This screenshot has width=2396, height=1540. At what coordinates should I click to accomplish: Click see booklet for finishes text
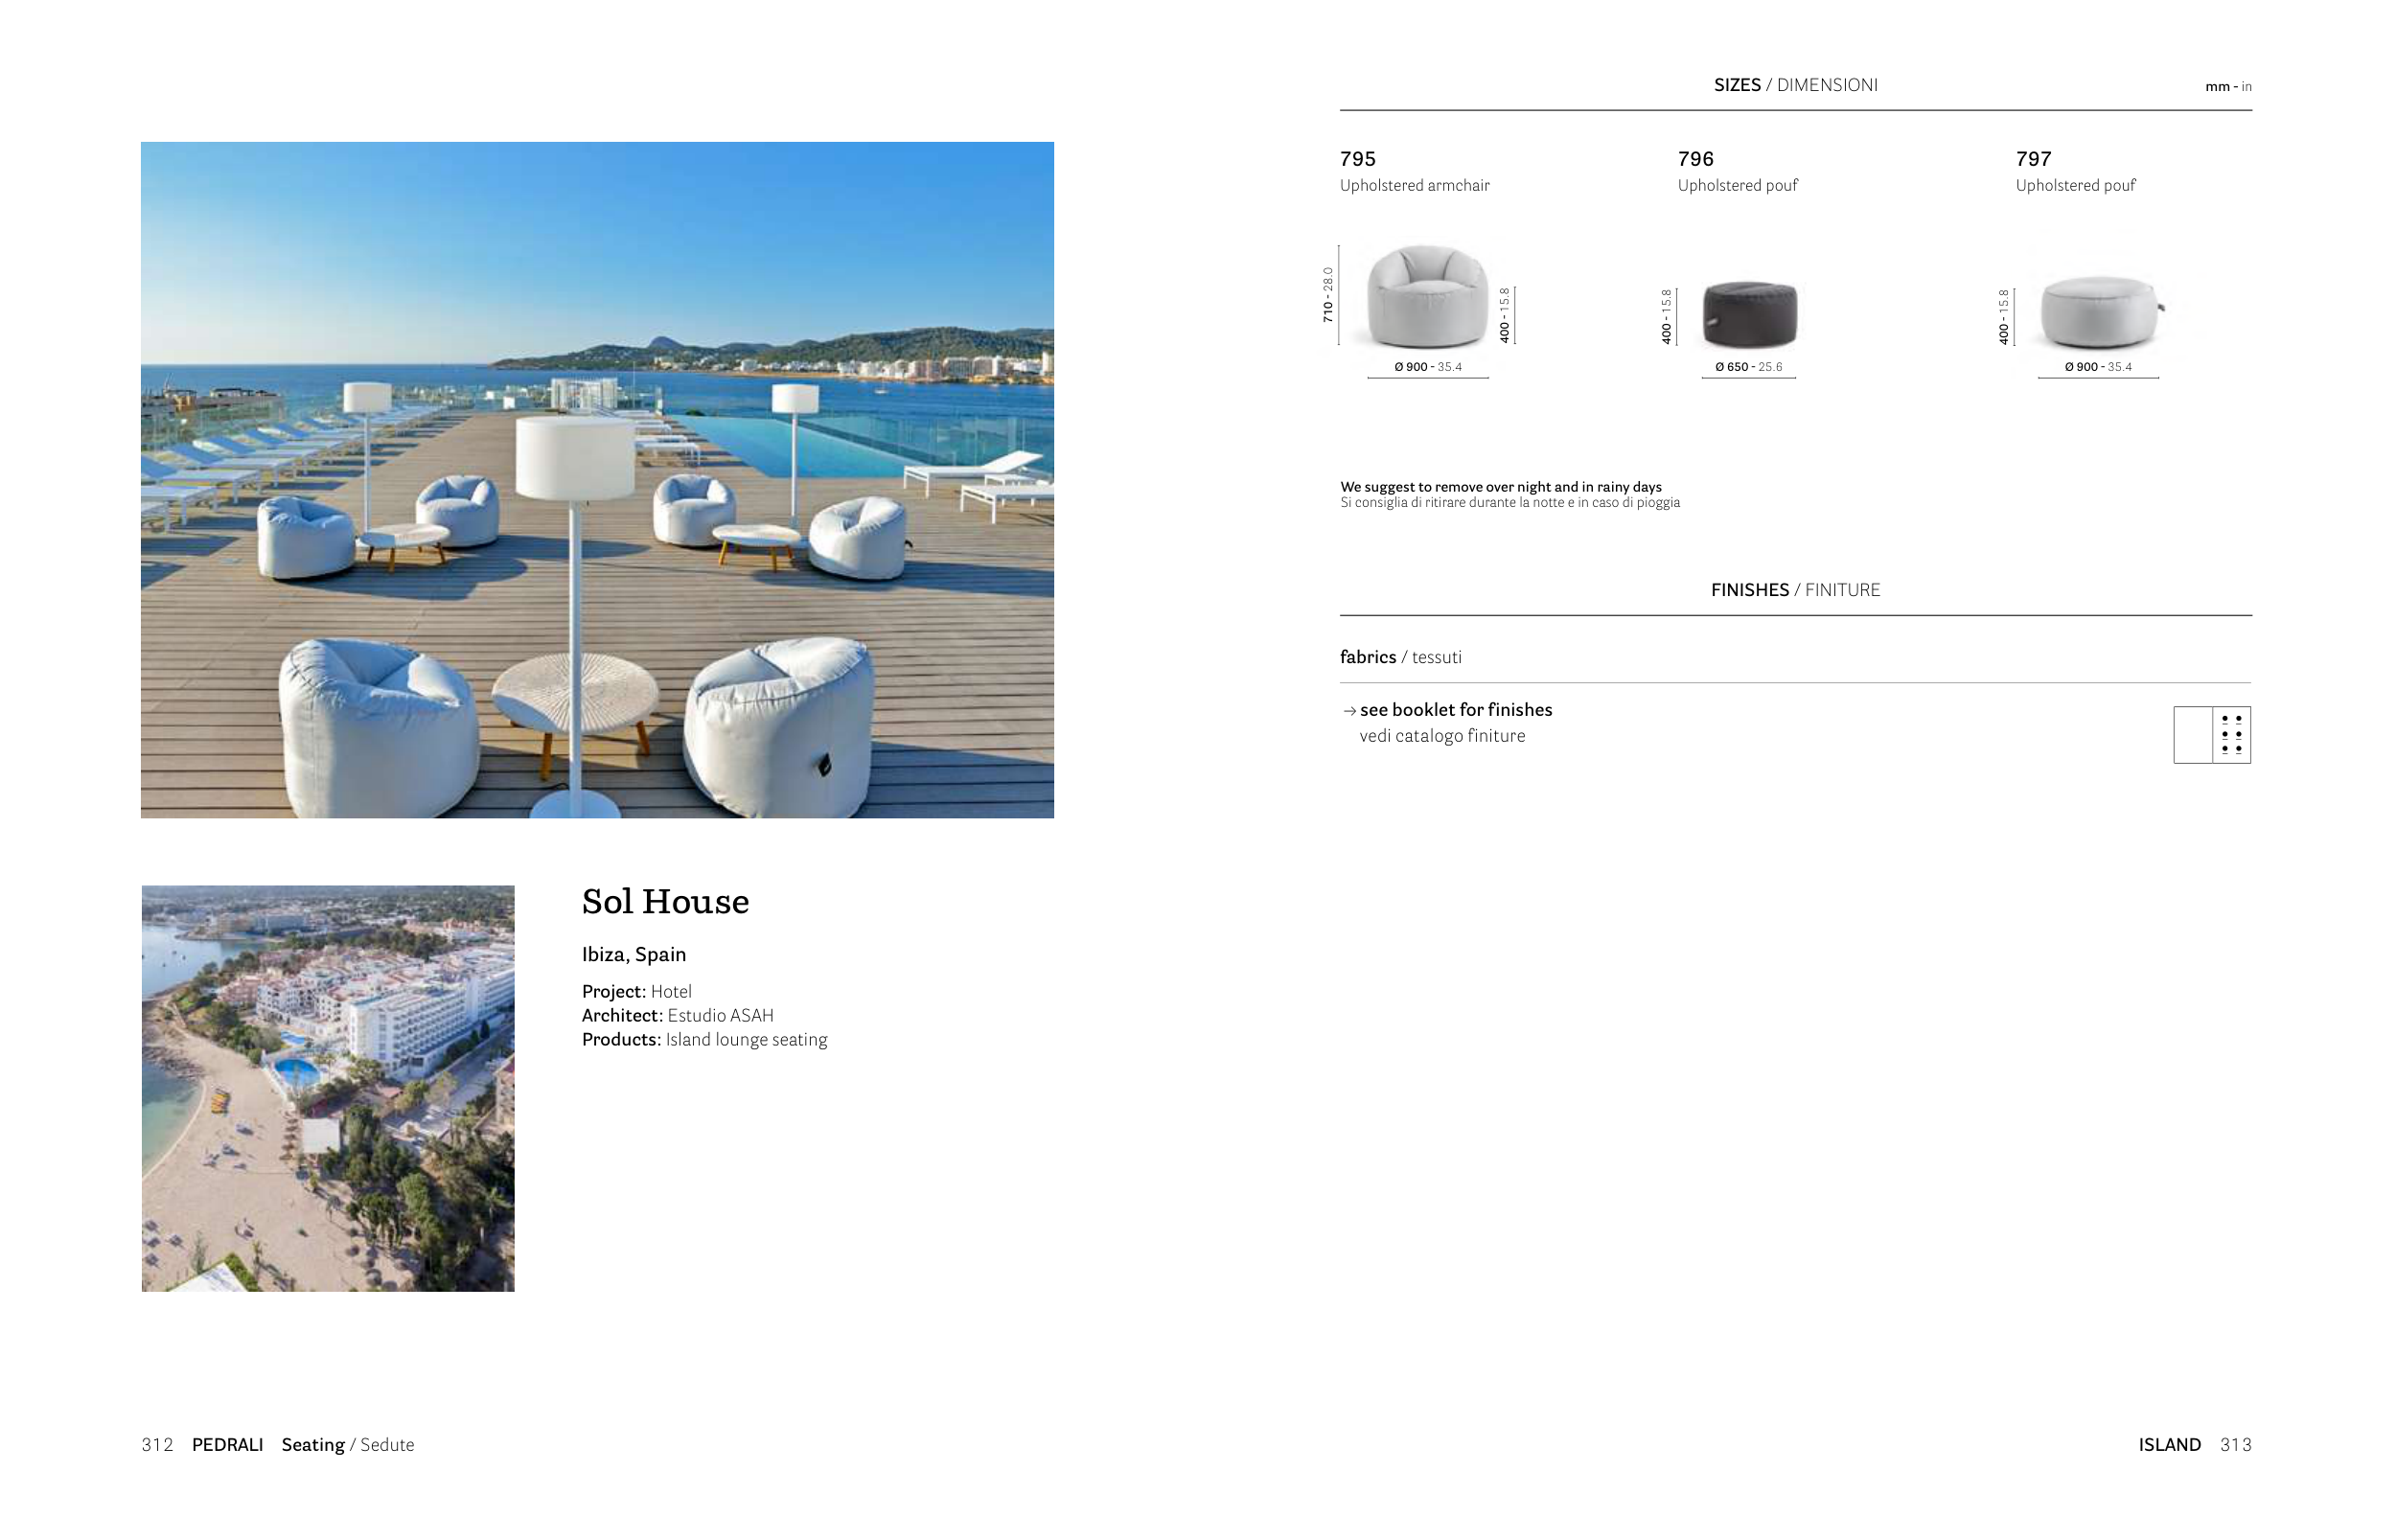click(1455, 710)
